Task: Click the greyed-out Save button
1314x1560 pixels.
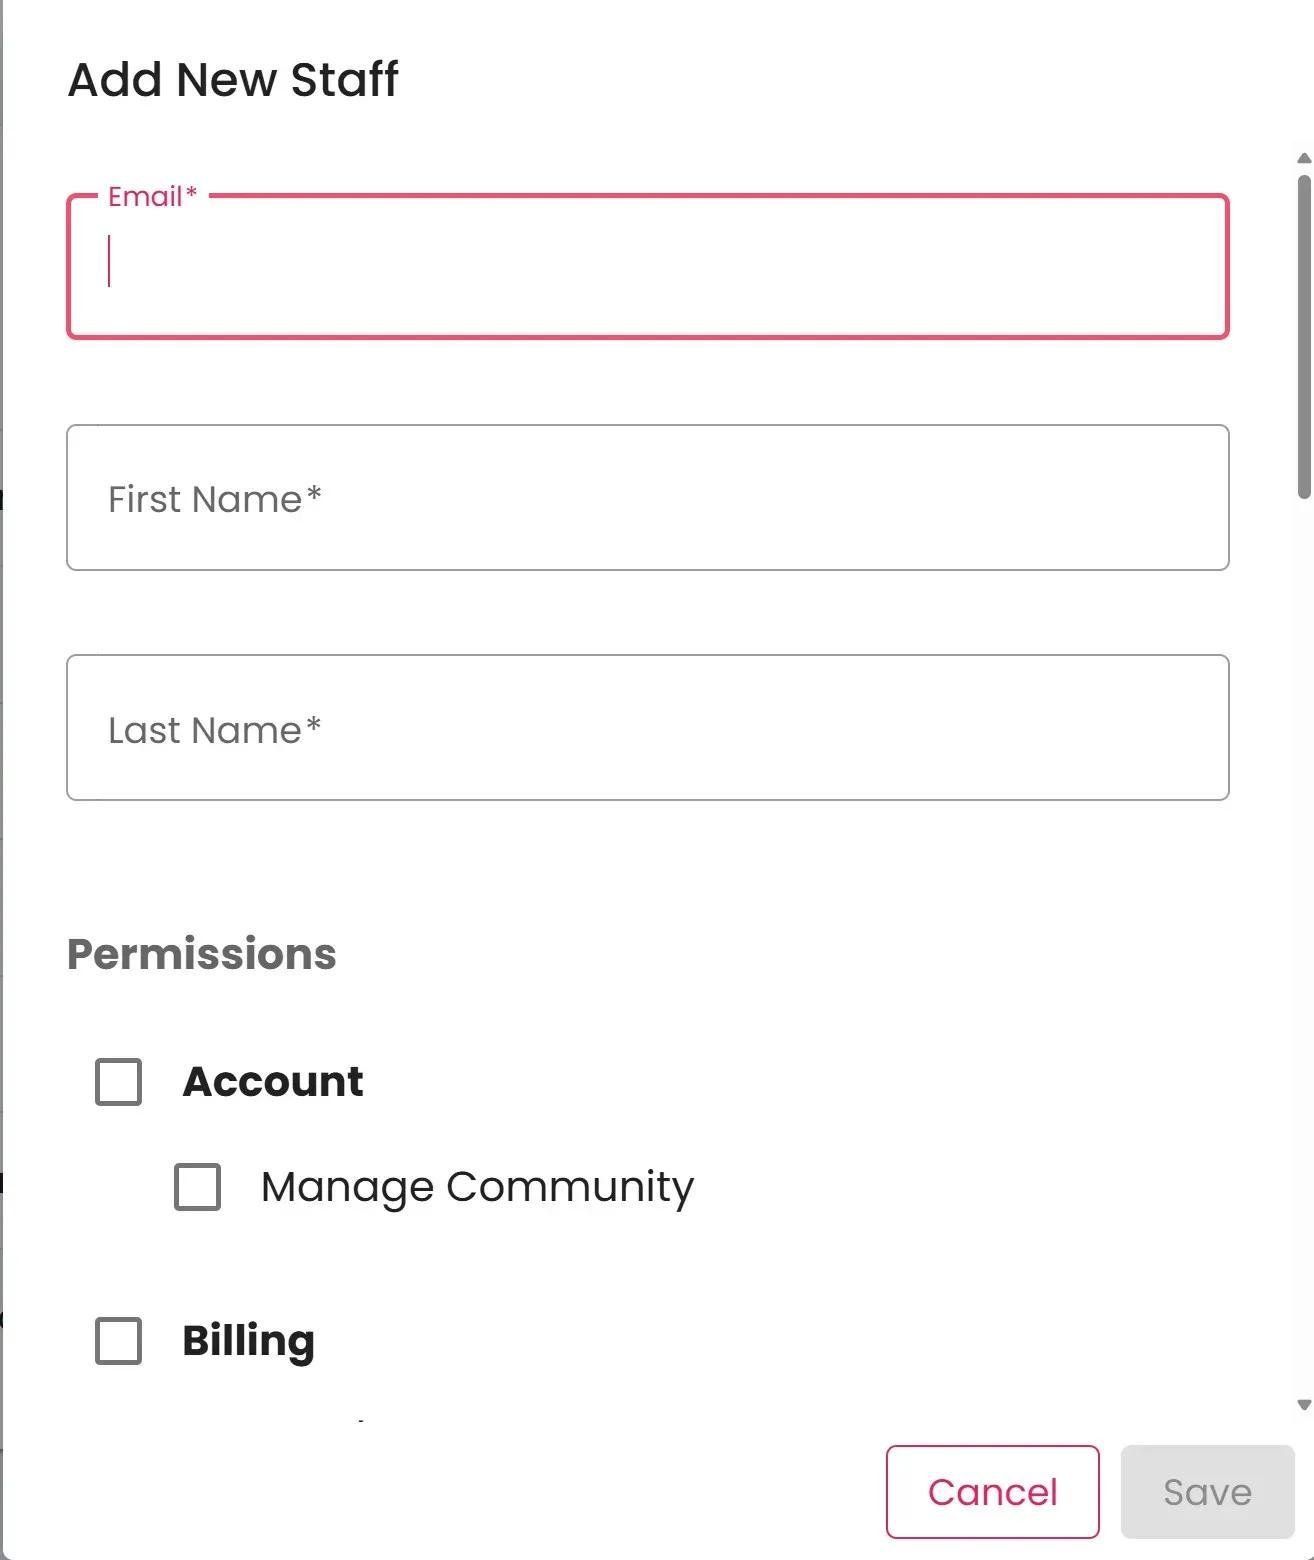Action: [x=1207, y=1492]
